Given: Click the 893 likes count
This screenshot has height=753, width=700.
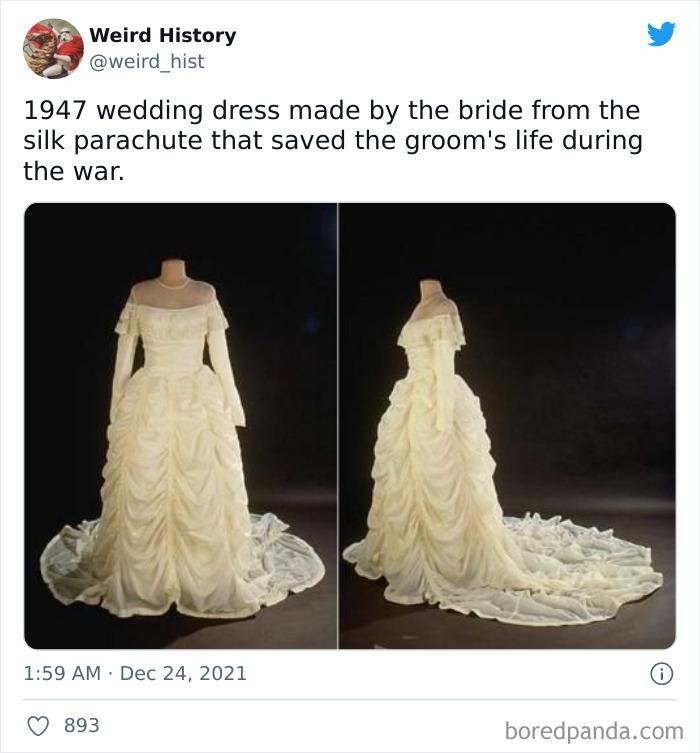Looking at the screenshot, I should (82, 725).
